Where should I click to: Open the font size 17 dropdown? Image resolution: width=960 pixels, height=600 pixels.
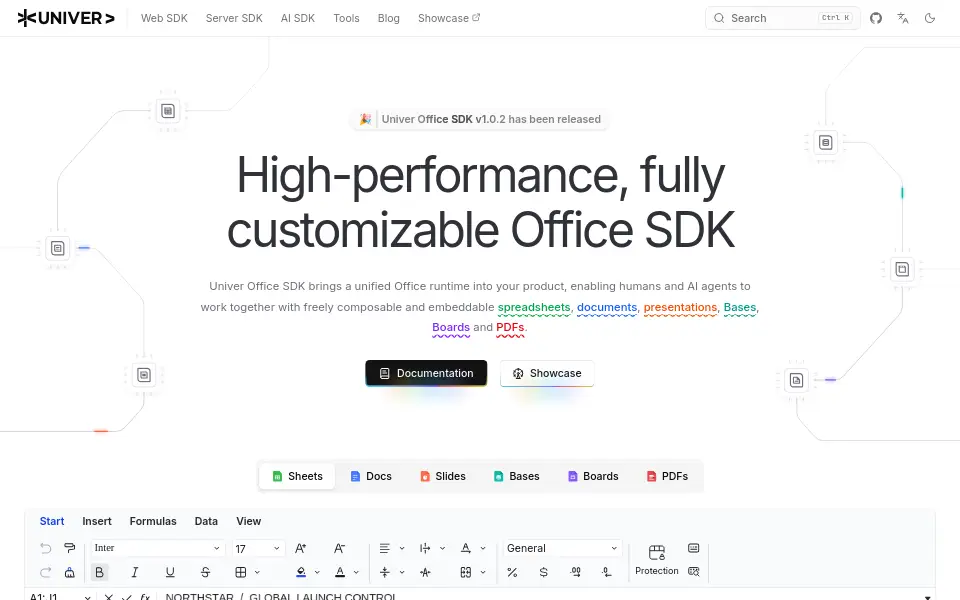pyautogui.click(x=258, y=549)
